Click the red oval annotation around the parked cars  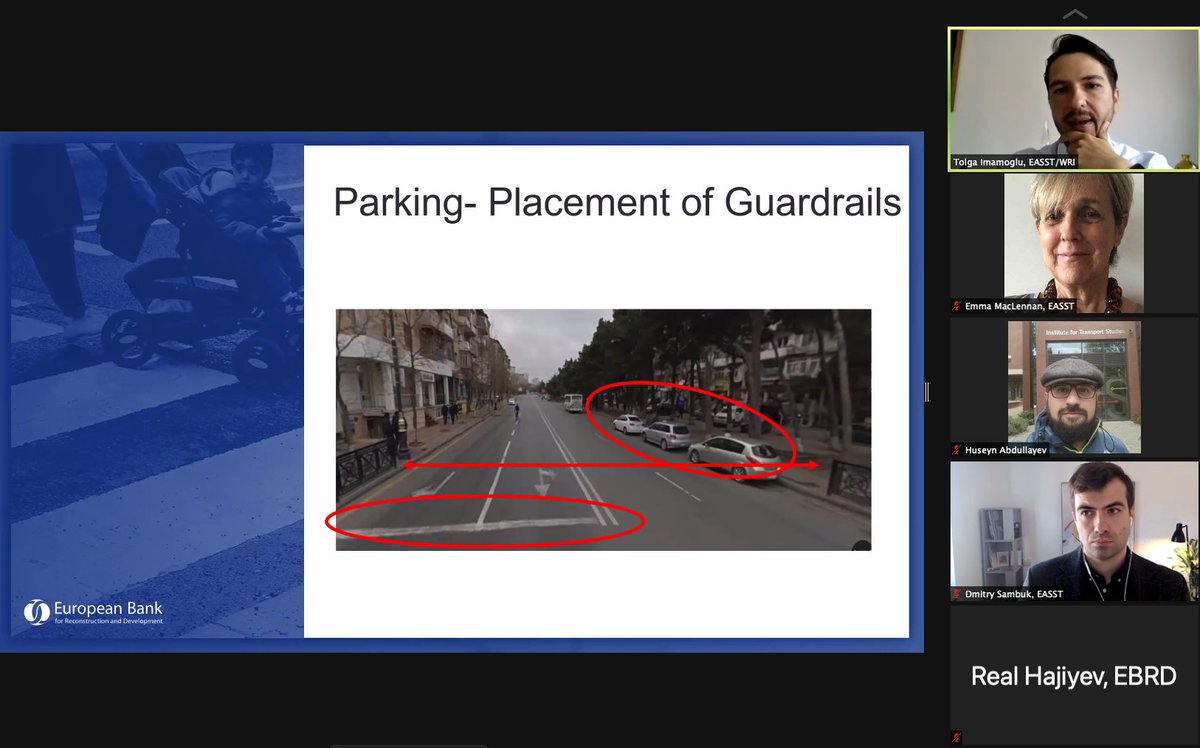pyautogui.click(x=690, y=420)
